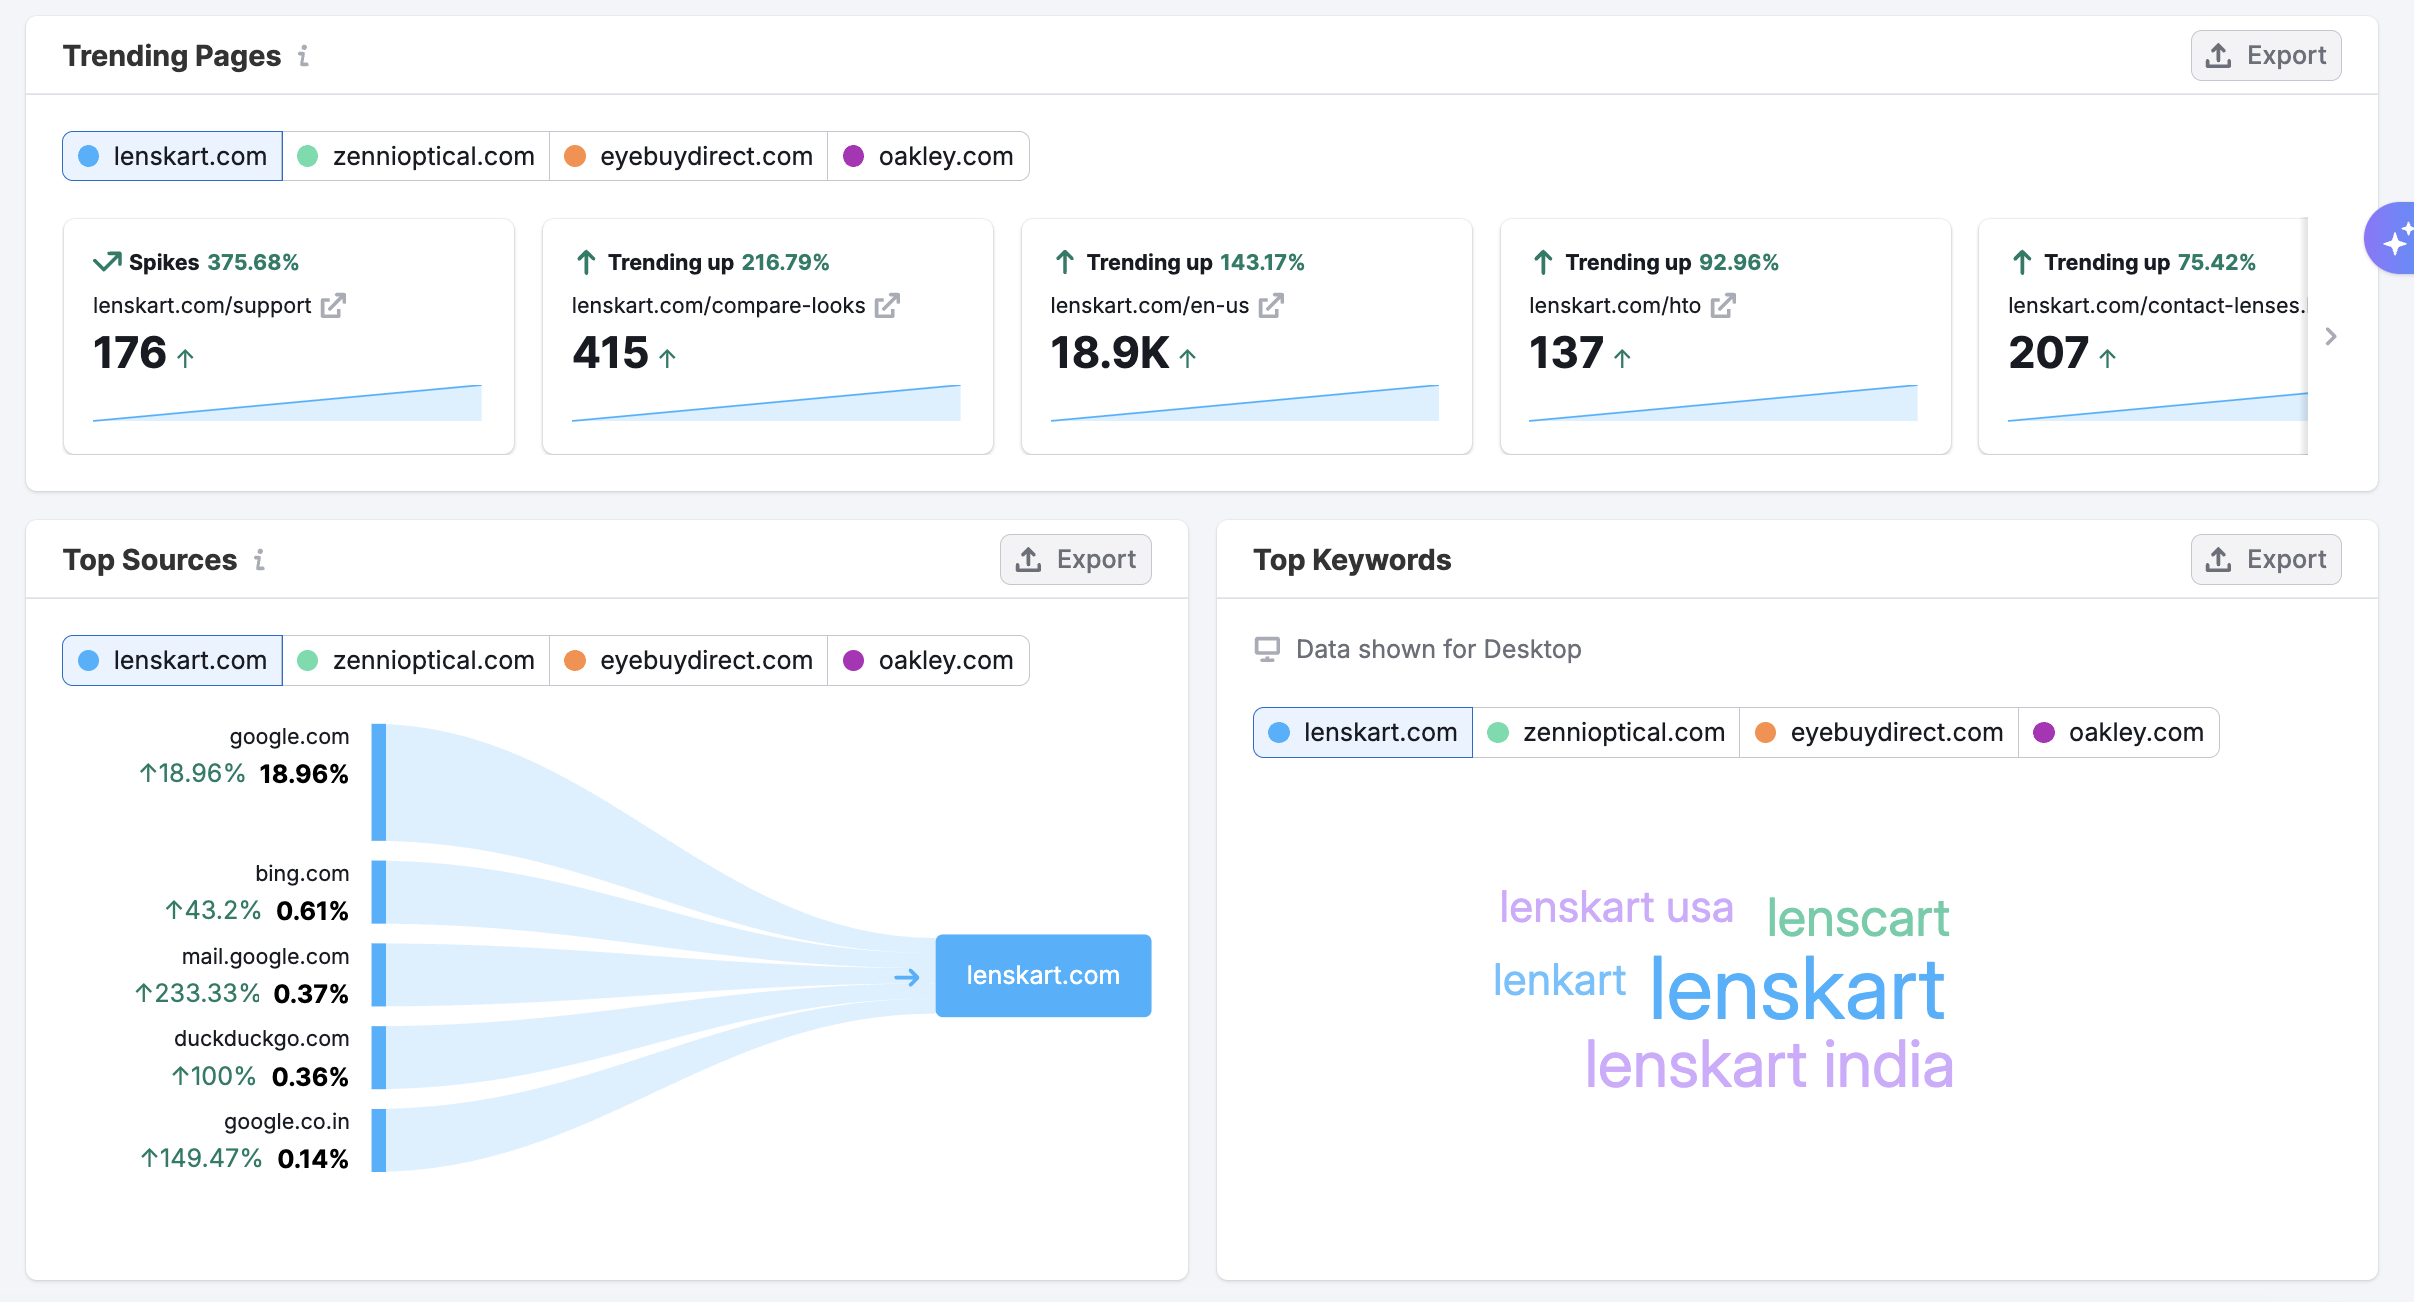Export the Top Keywords data
This screenshot has width=2414, height=1302.
pyautogui.click(x=2266, y=560)
